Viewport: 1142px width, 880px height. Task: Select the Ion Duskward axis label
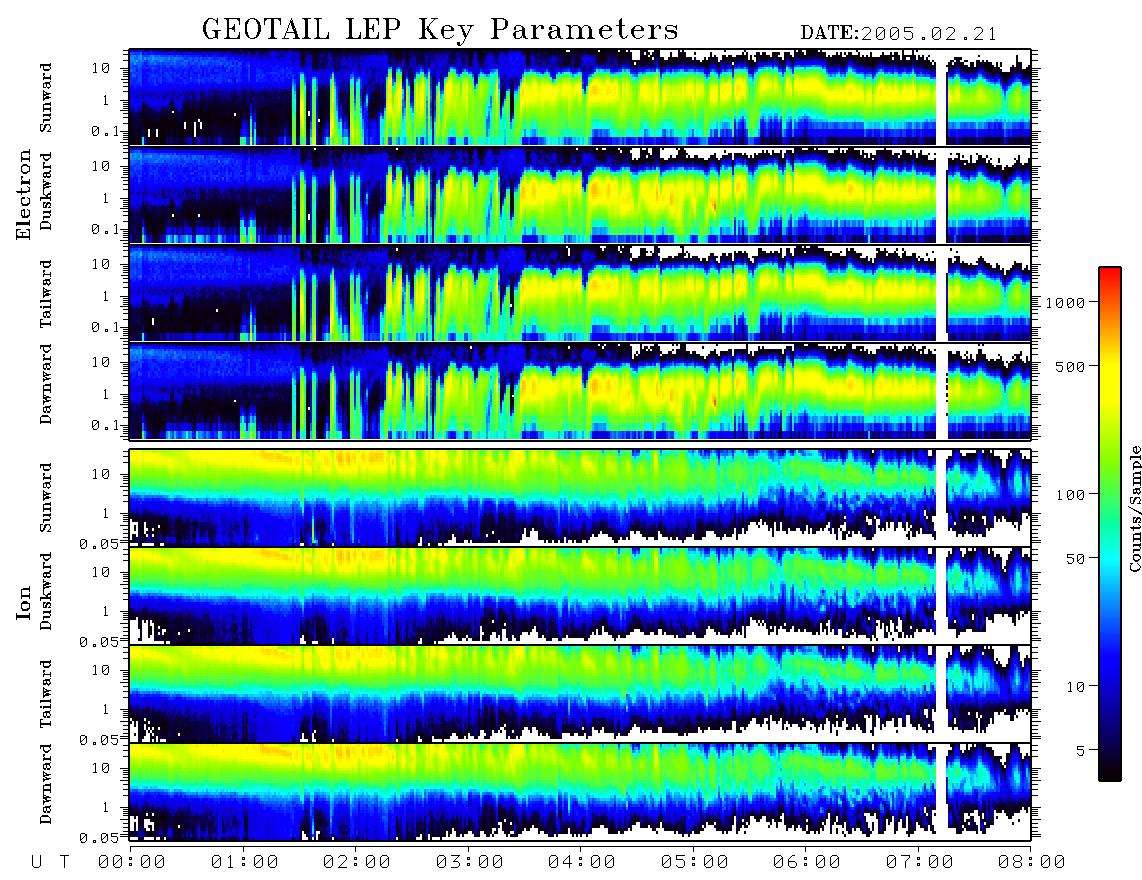click(x=46, y=591)
